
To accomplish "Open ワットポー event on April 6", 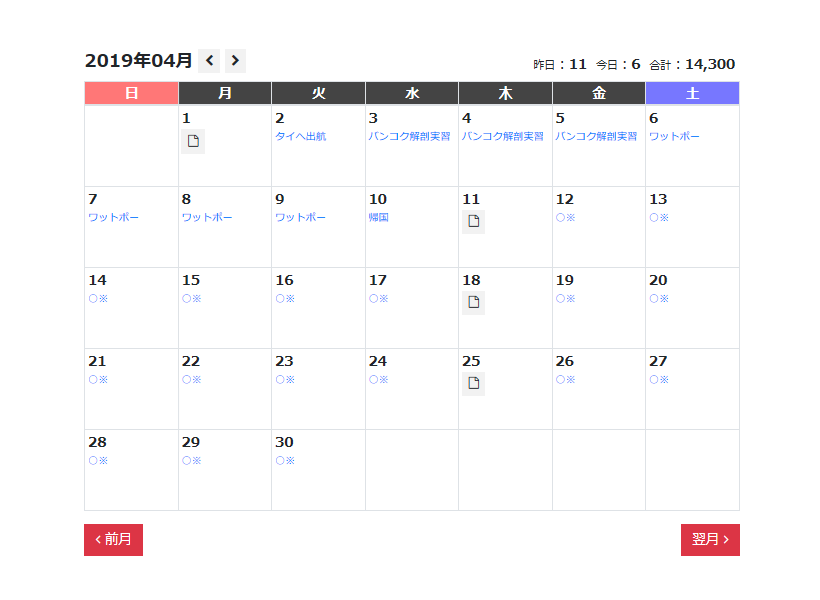I will [x=675, y=137].
